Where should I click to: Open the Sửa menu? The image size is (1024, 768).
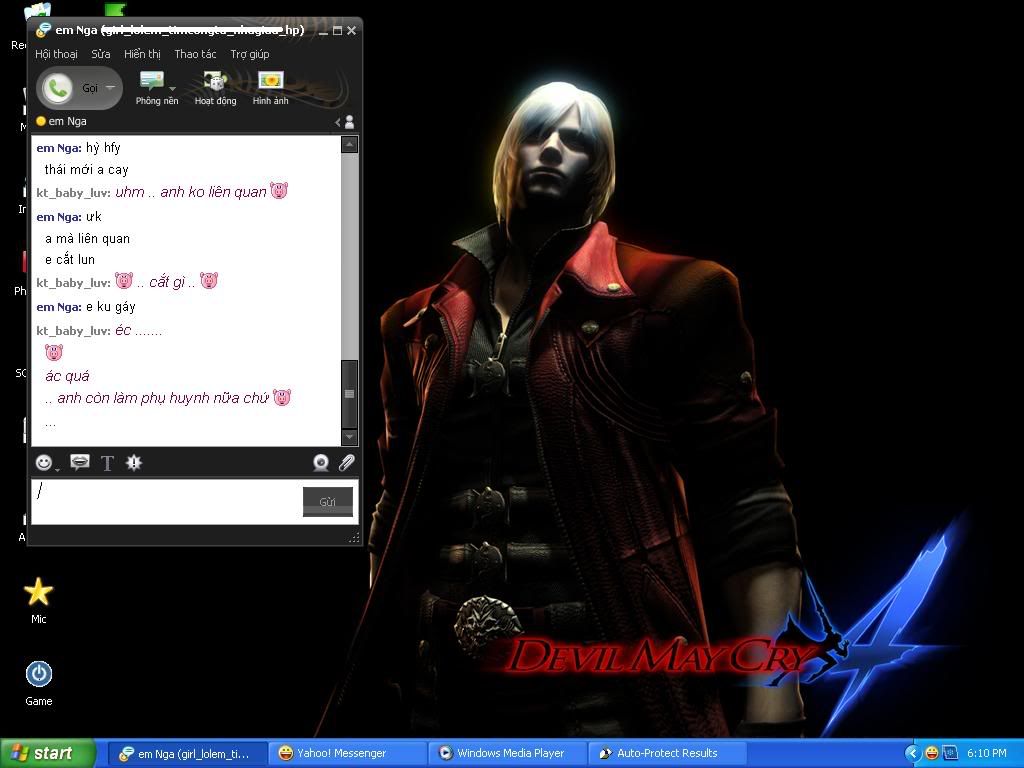point(101,54)
